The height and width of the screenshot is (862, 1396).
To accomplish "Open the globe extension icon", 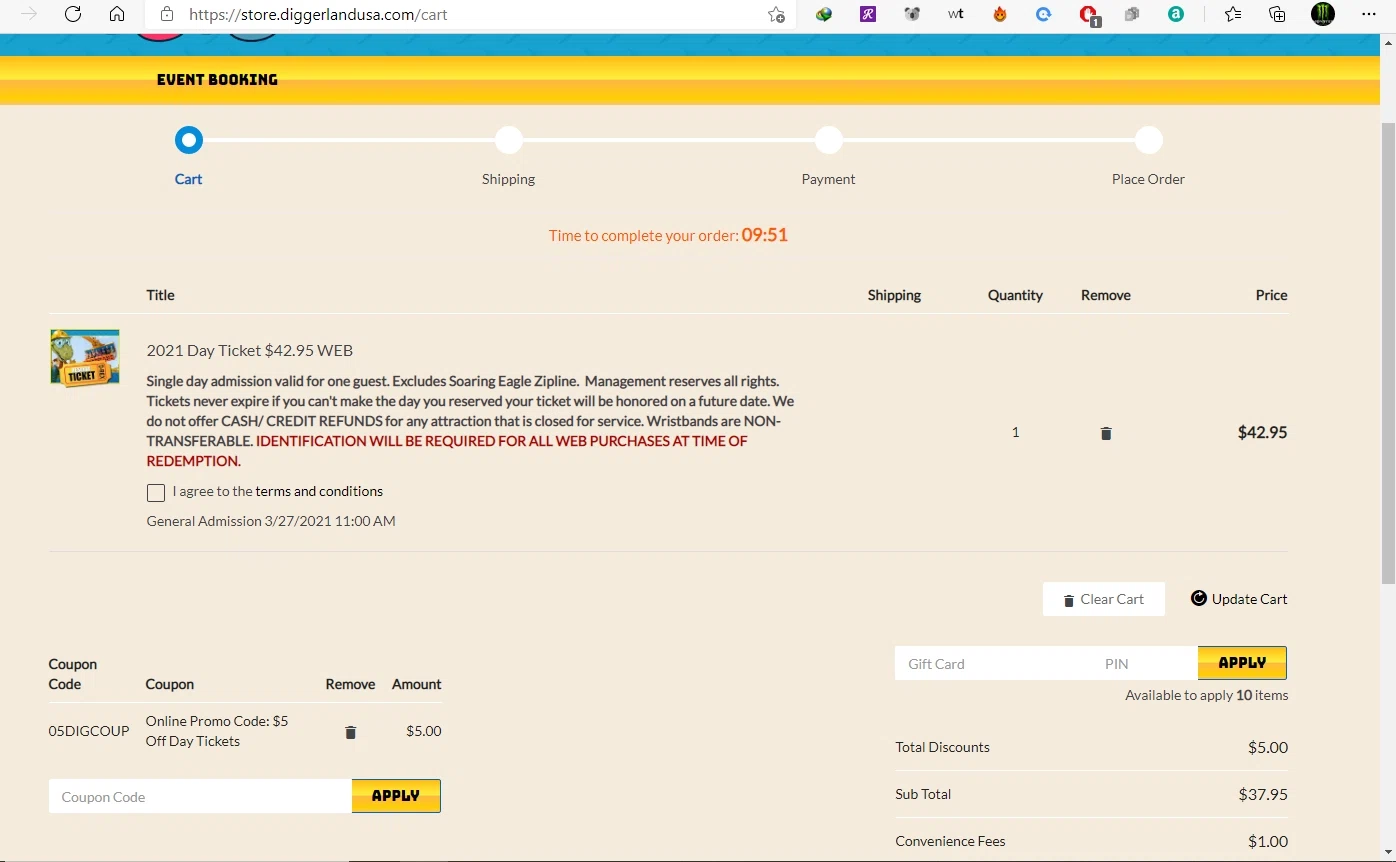I will (824, 15).
